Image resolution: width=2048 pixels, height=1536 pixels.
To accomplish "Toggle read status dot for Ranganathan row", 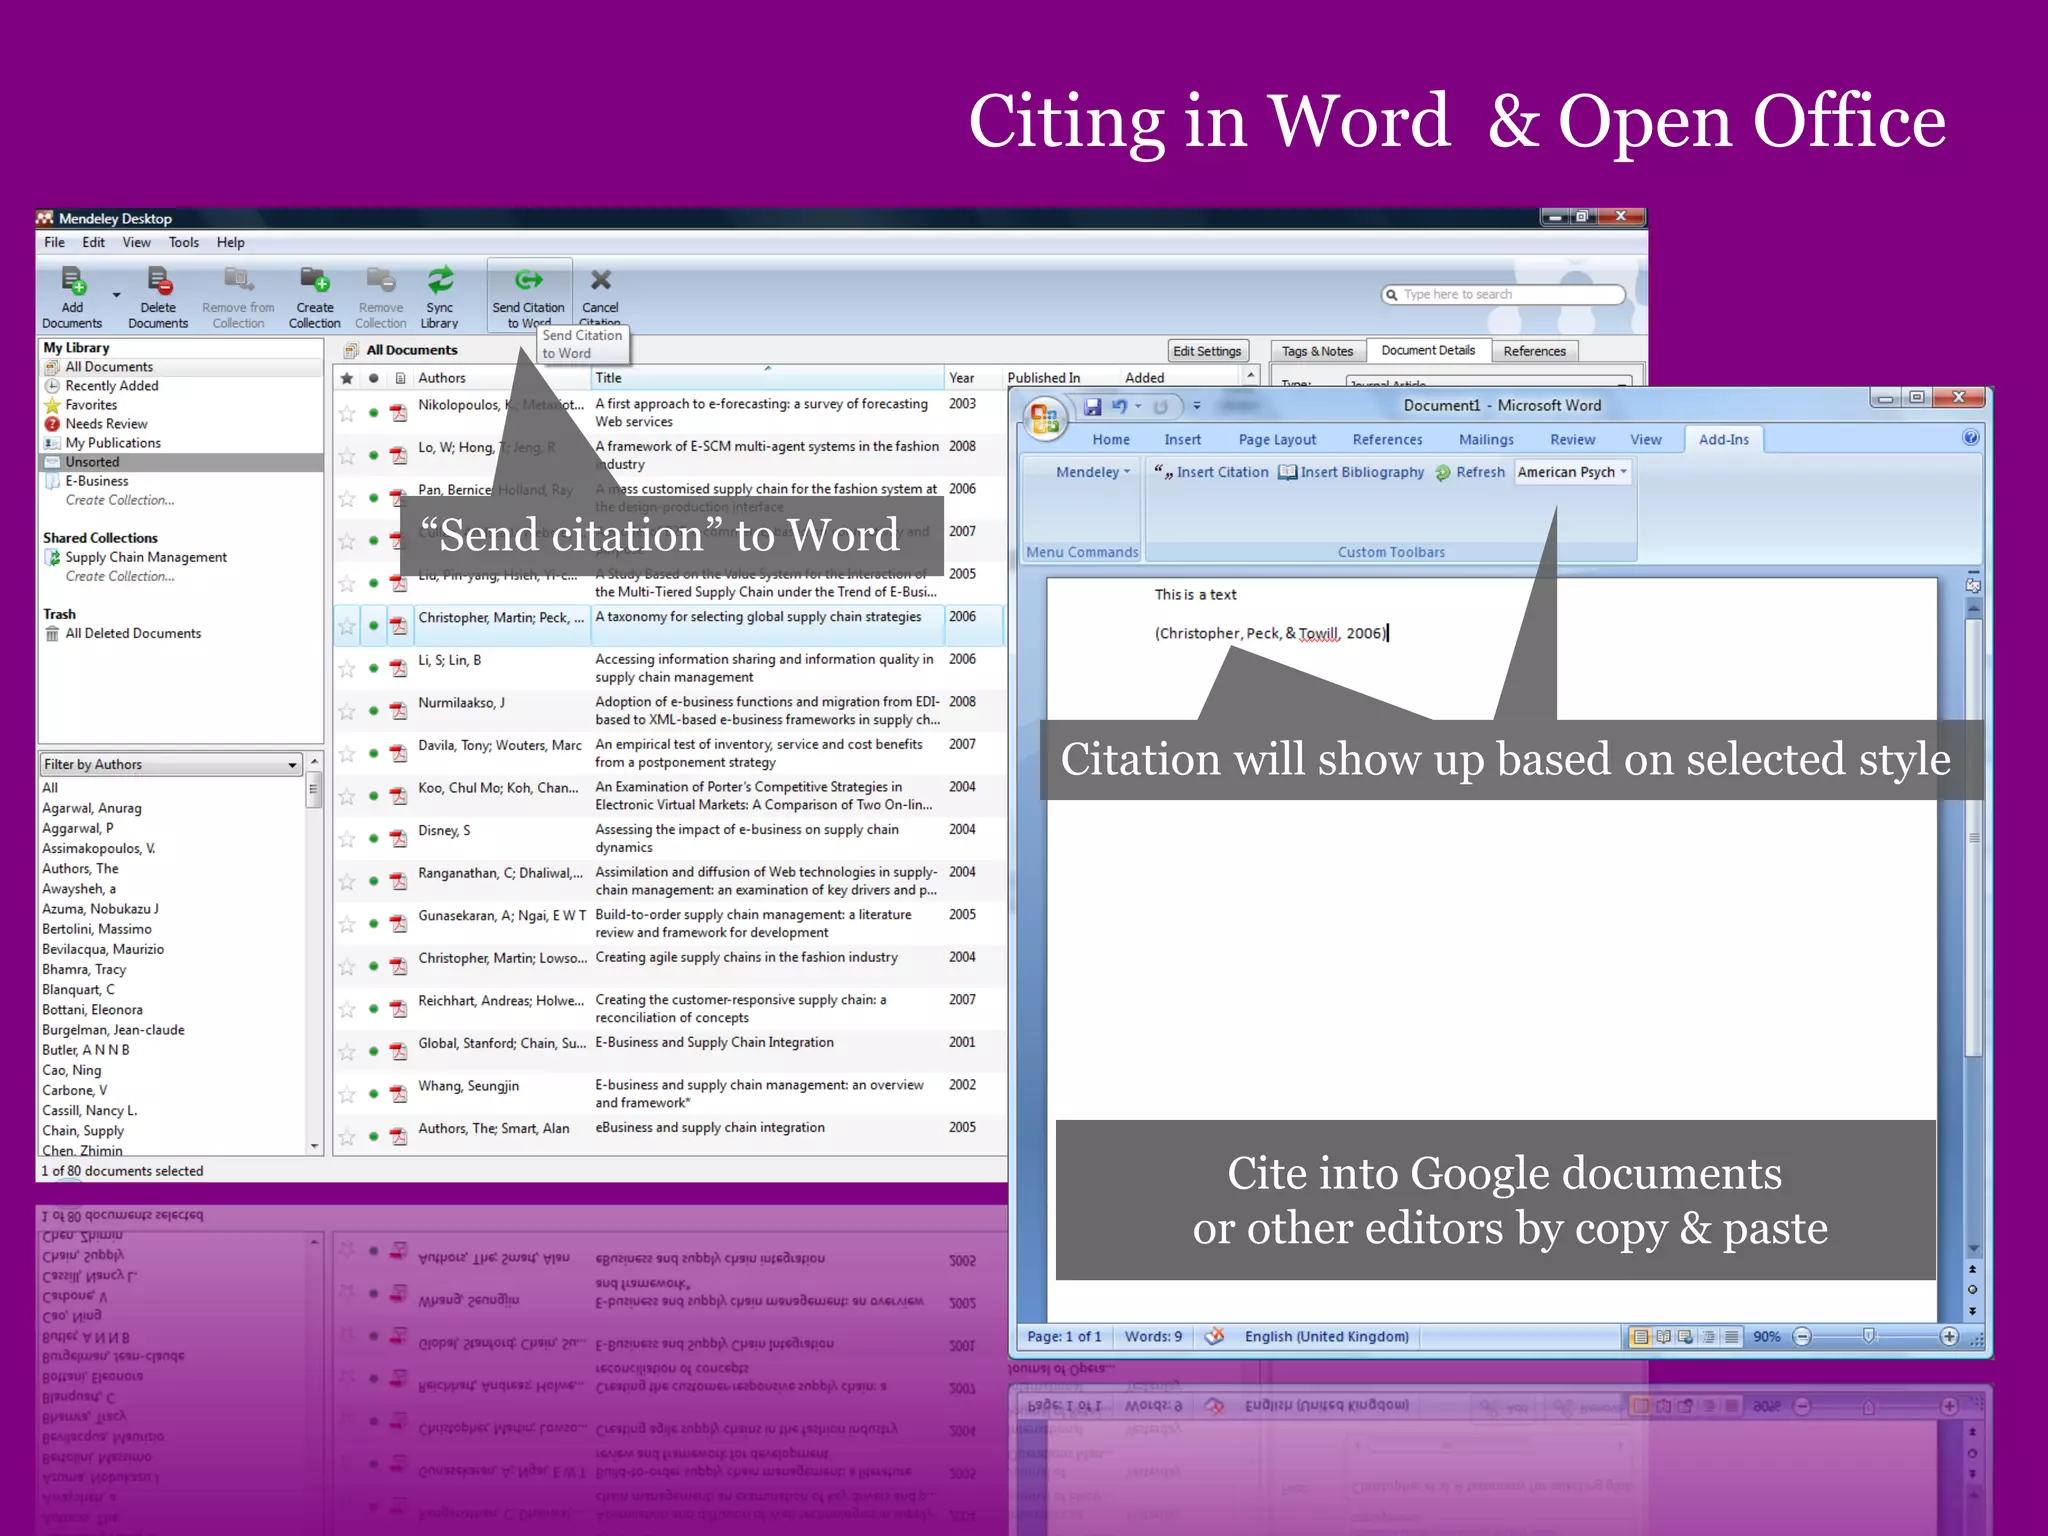I will click(373, 882).
